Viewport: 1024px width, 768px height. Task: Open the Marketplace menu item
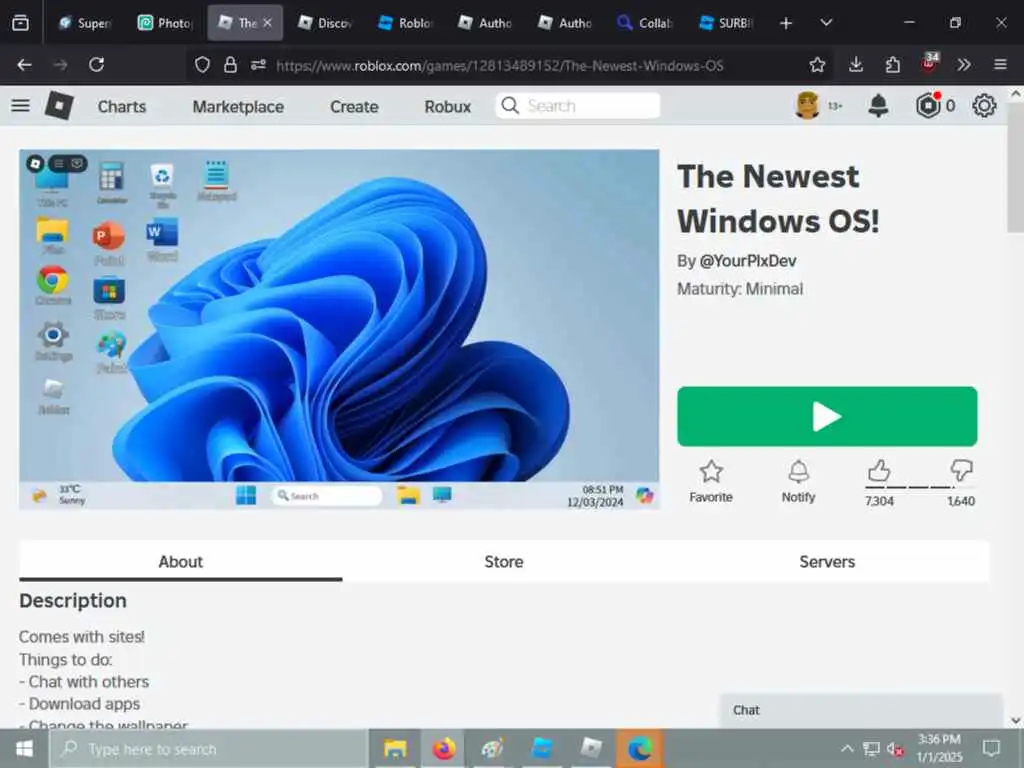click(238, 106)
